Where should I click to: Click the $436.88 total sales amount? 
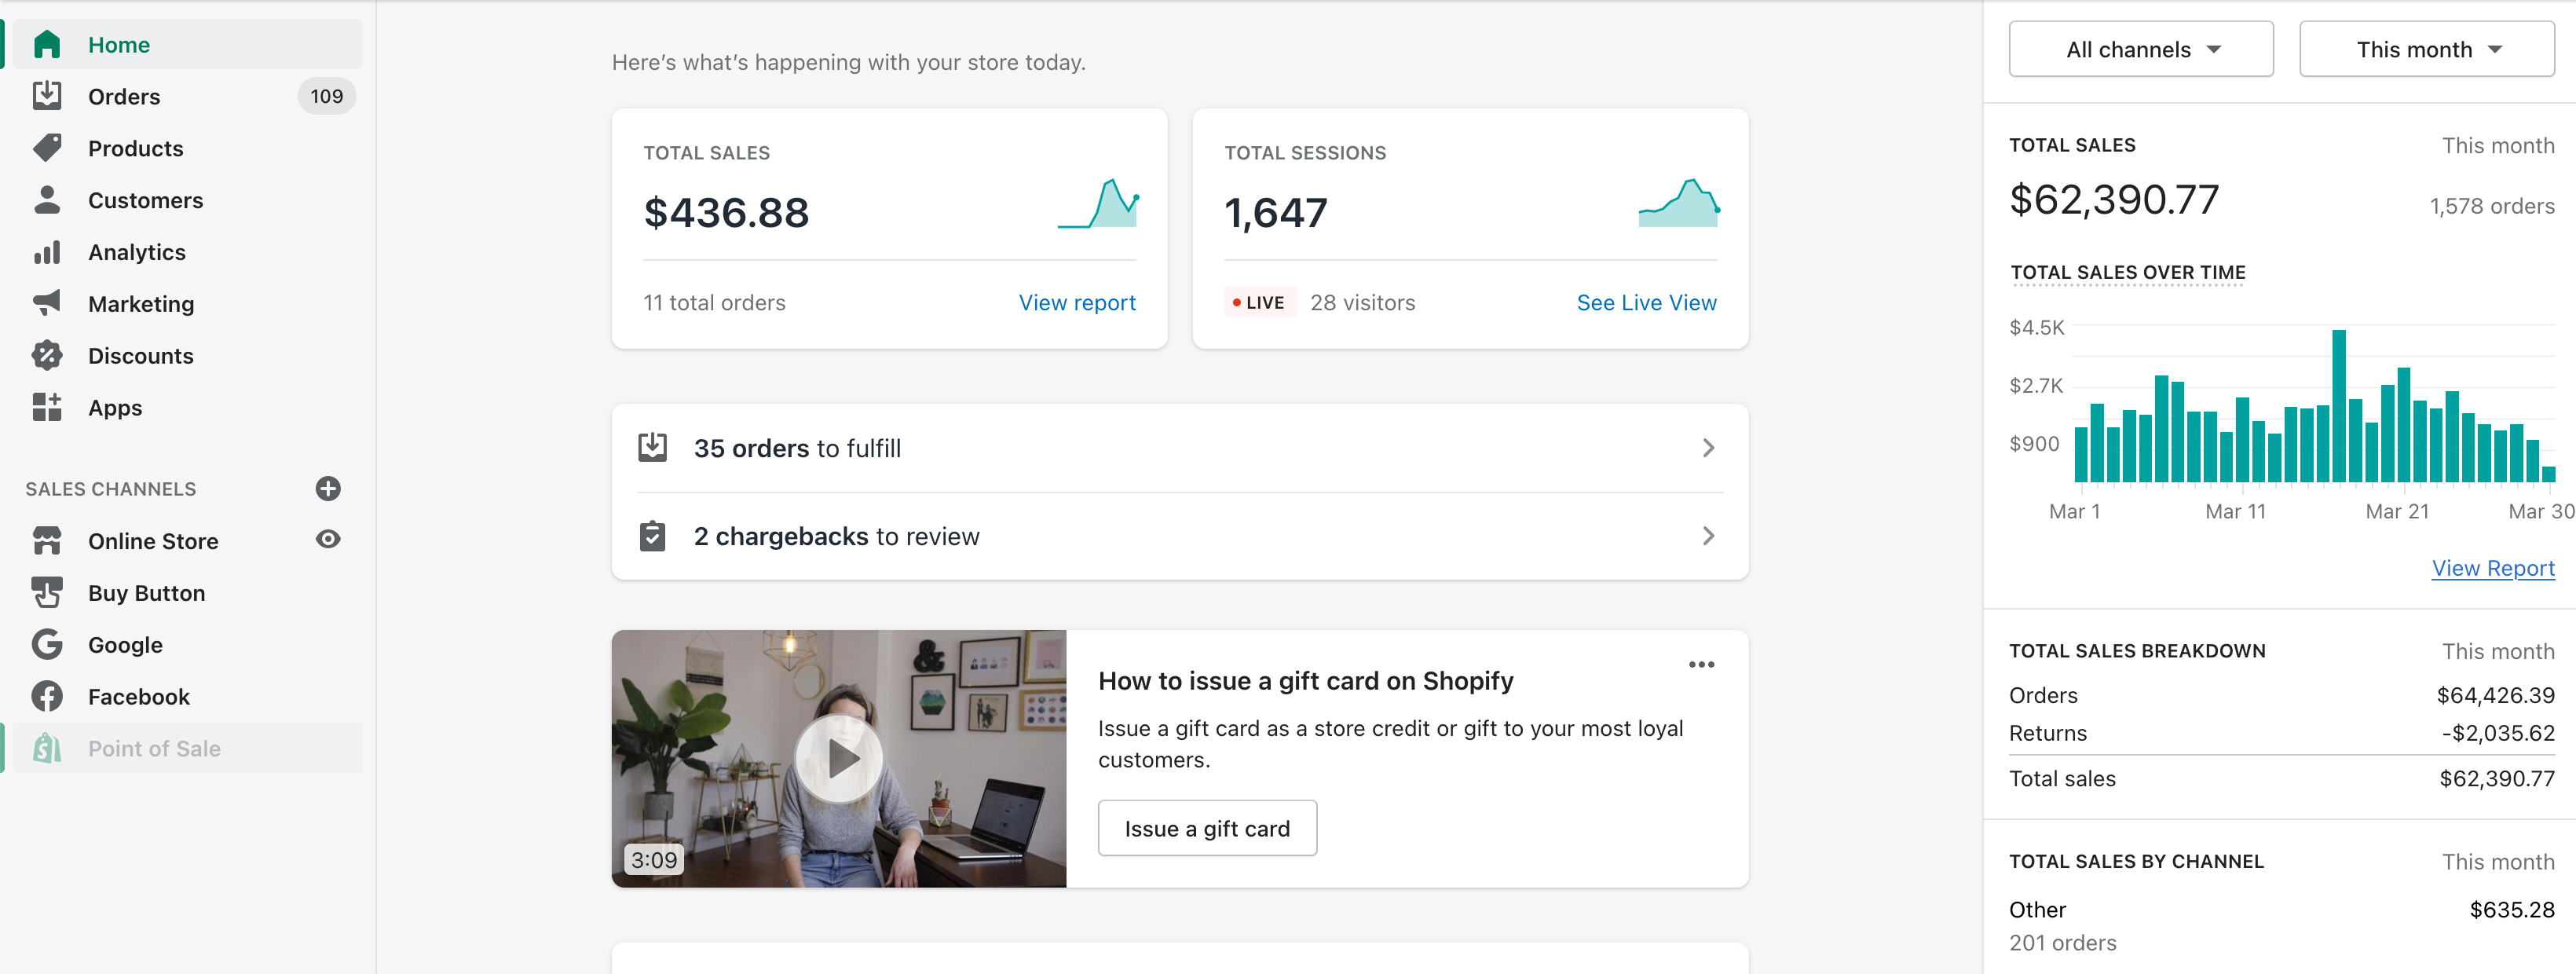click(x=726, y=213)
